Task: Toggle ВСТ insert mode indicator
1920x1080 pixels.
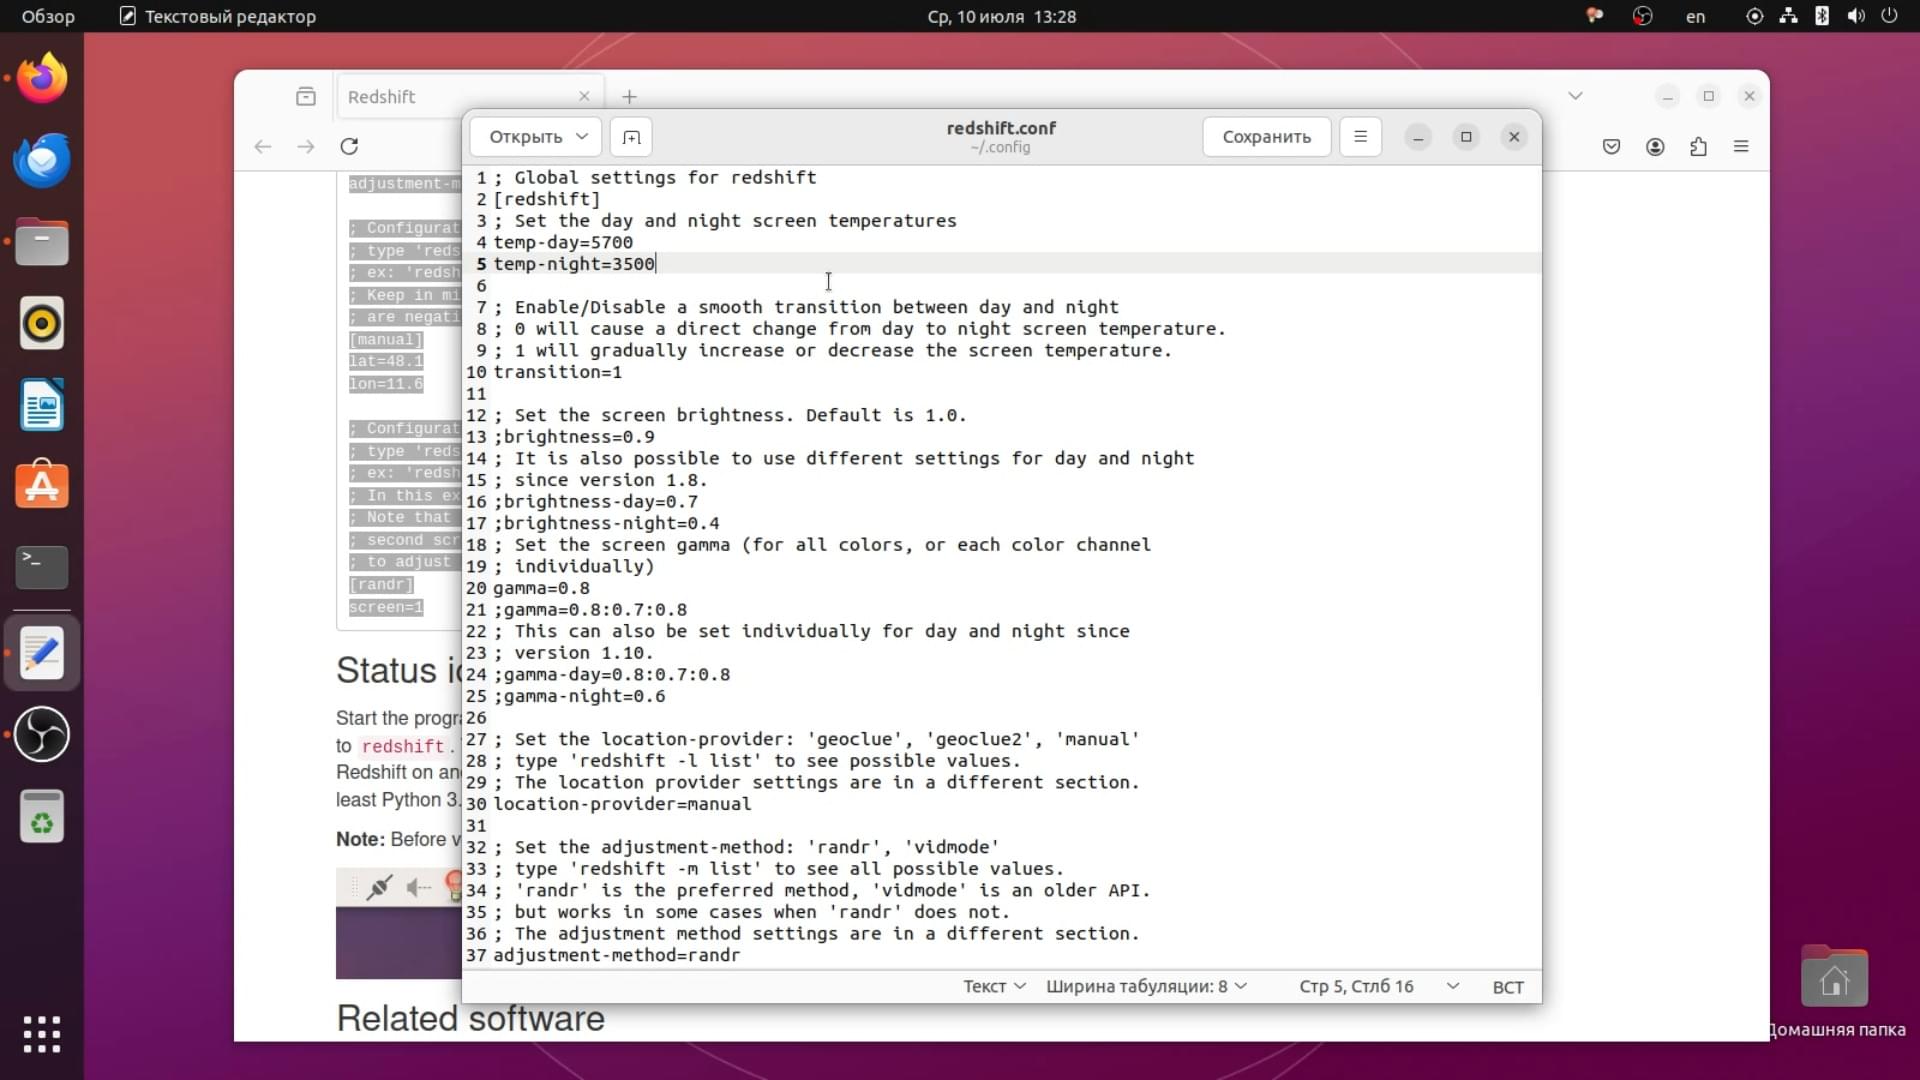Action: (1508, 987)
